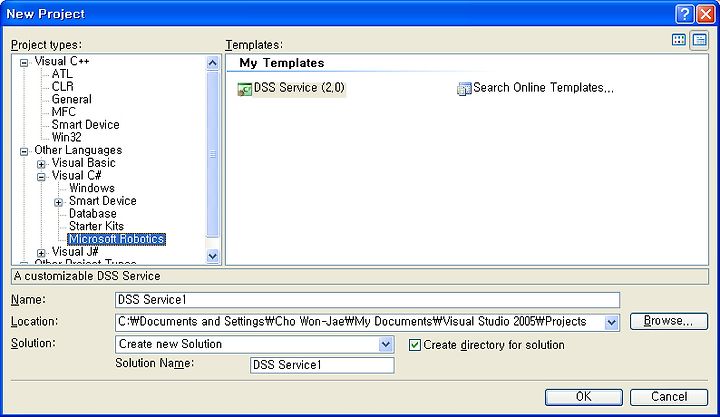The height and width of the screenshot is (417, 720).
Task: Expand the Visual Basic node
Action: coord(41,164)
